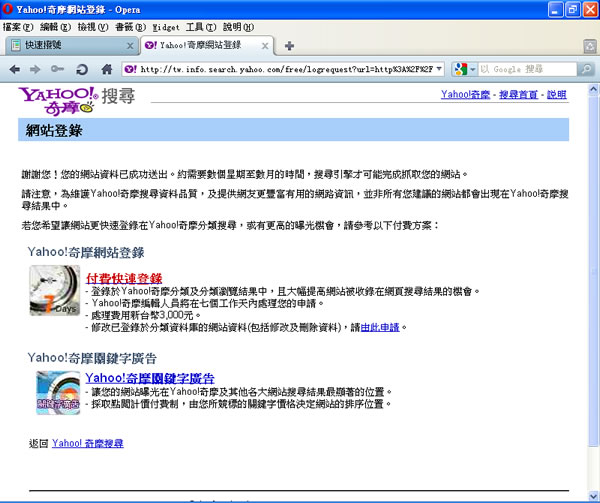Open the Yahoo!奇摩關鍵字廣告 blue link
The height and width of the screenshot is (503, 600).
click(x=150, y=378)
